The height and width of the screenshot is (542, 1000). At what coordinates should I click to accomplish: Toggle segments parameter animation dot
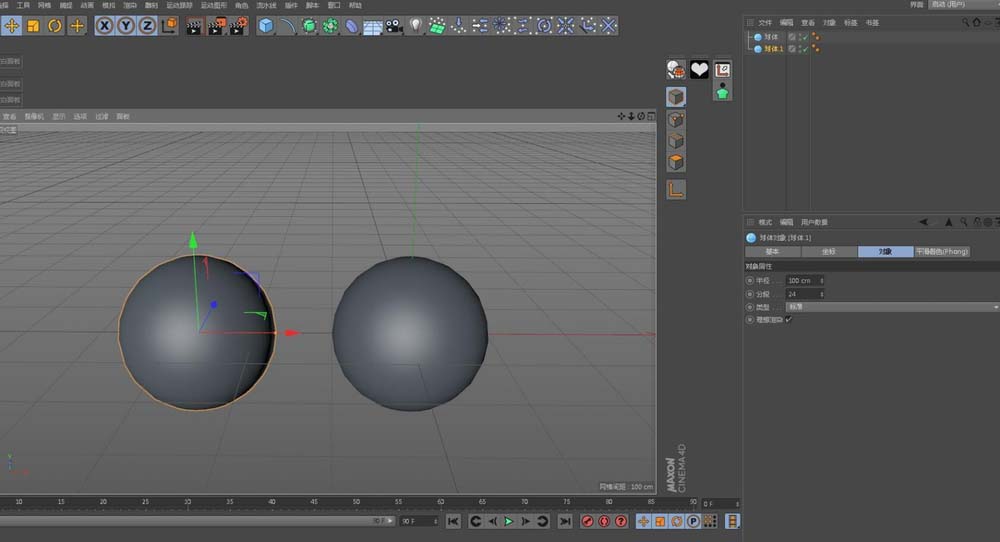[750, 294]
